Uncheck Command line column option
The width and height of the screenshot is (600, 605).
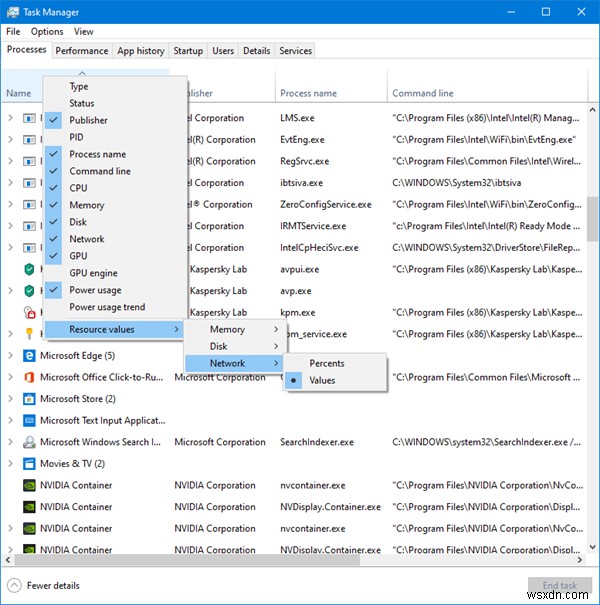115,171
